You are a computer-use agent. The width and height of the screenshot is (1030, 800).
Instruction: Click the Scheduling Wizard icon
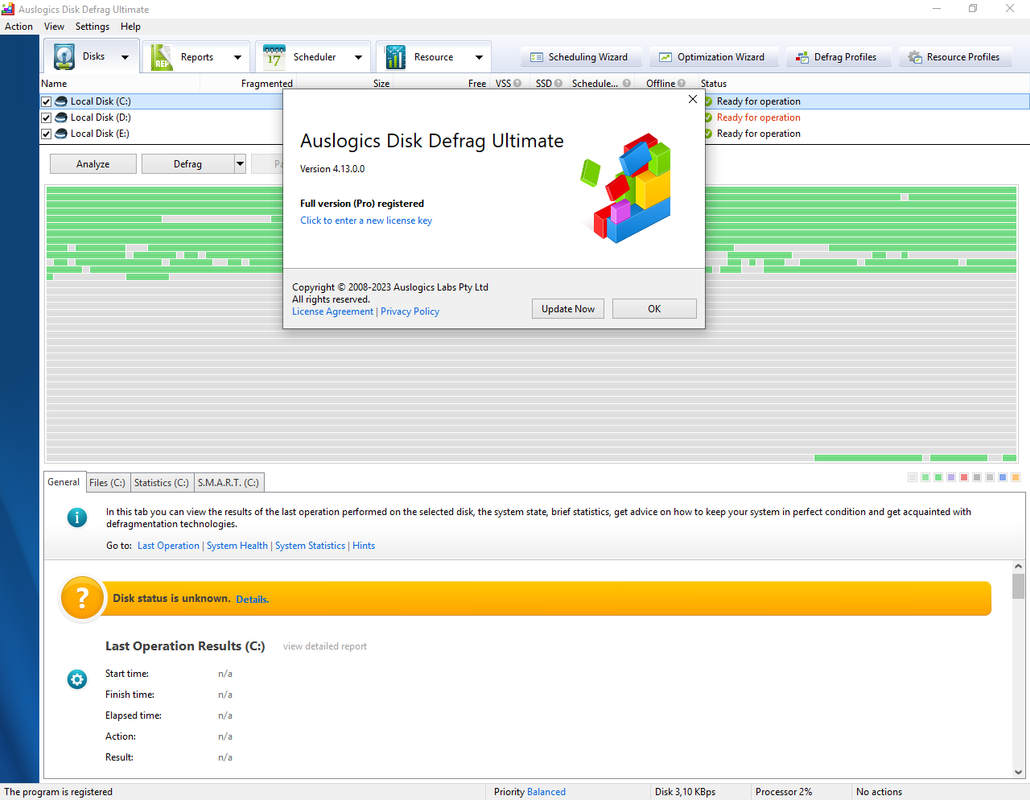(536, 57)
